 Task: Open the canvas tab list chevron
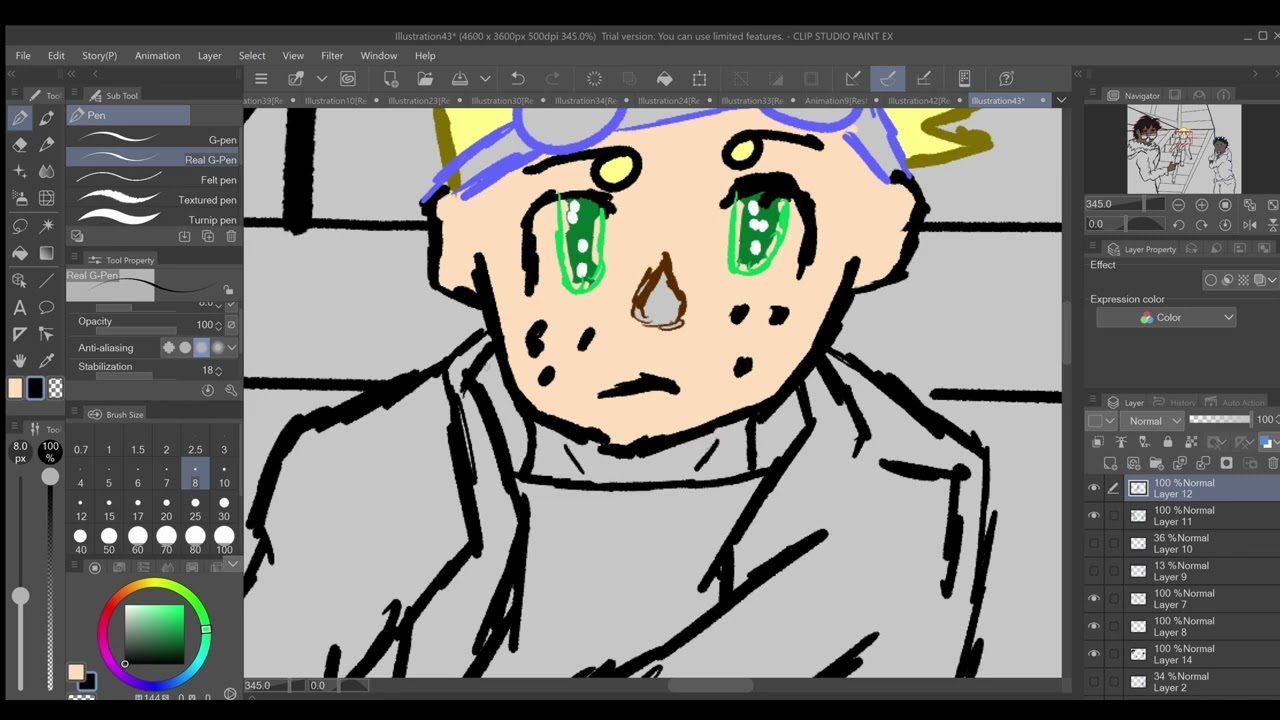(1061, 100)
